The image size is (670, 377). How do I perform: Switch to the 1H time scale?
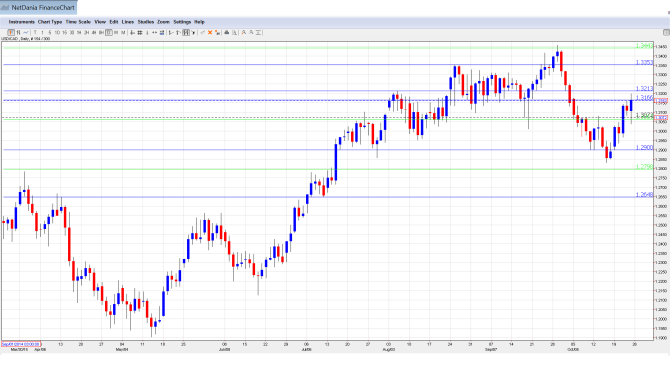(x=79, y=32)
